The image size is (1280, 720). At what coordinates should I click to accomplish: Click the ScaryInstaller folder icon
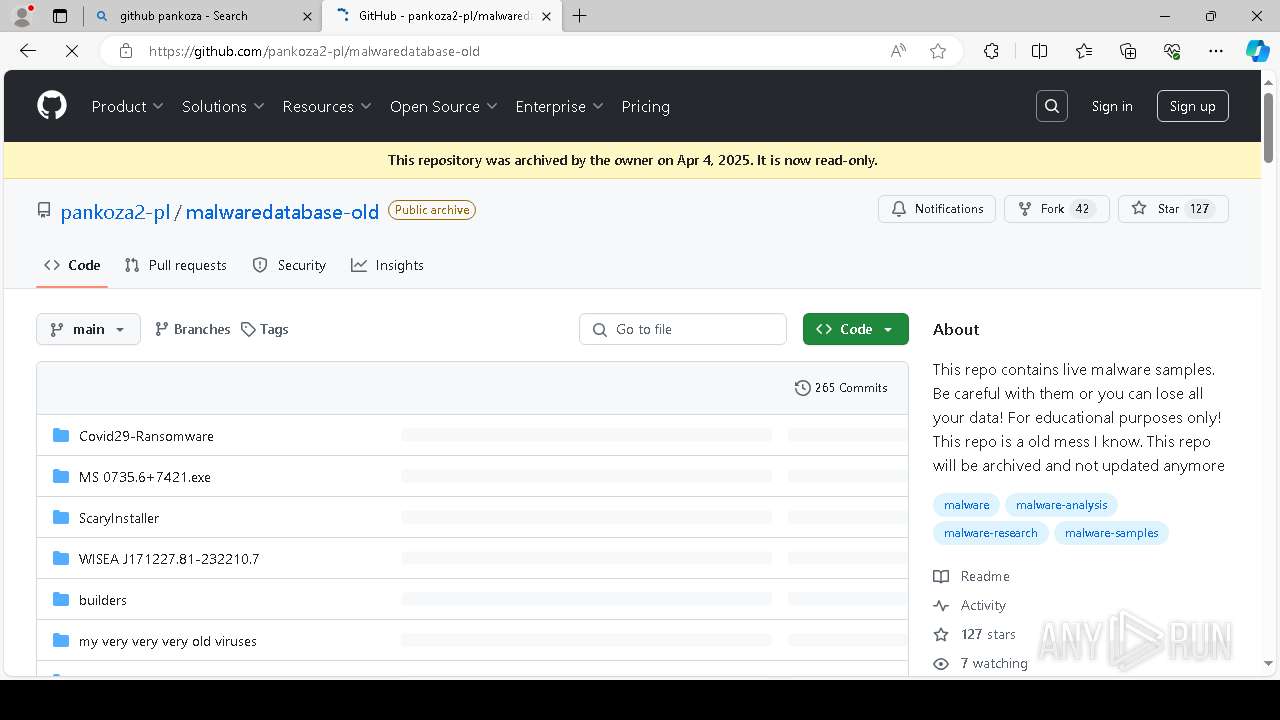tap(61, 517)
